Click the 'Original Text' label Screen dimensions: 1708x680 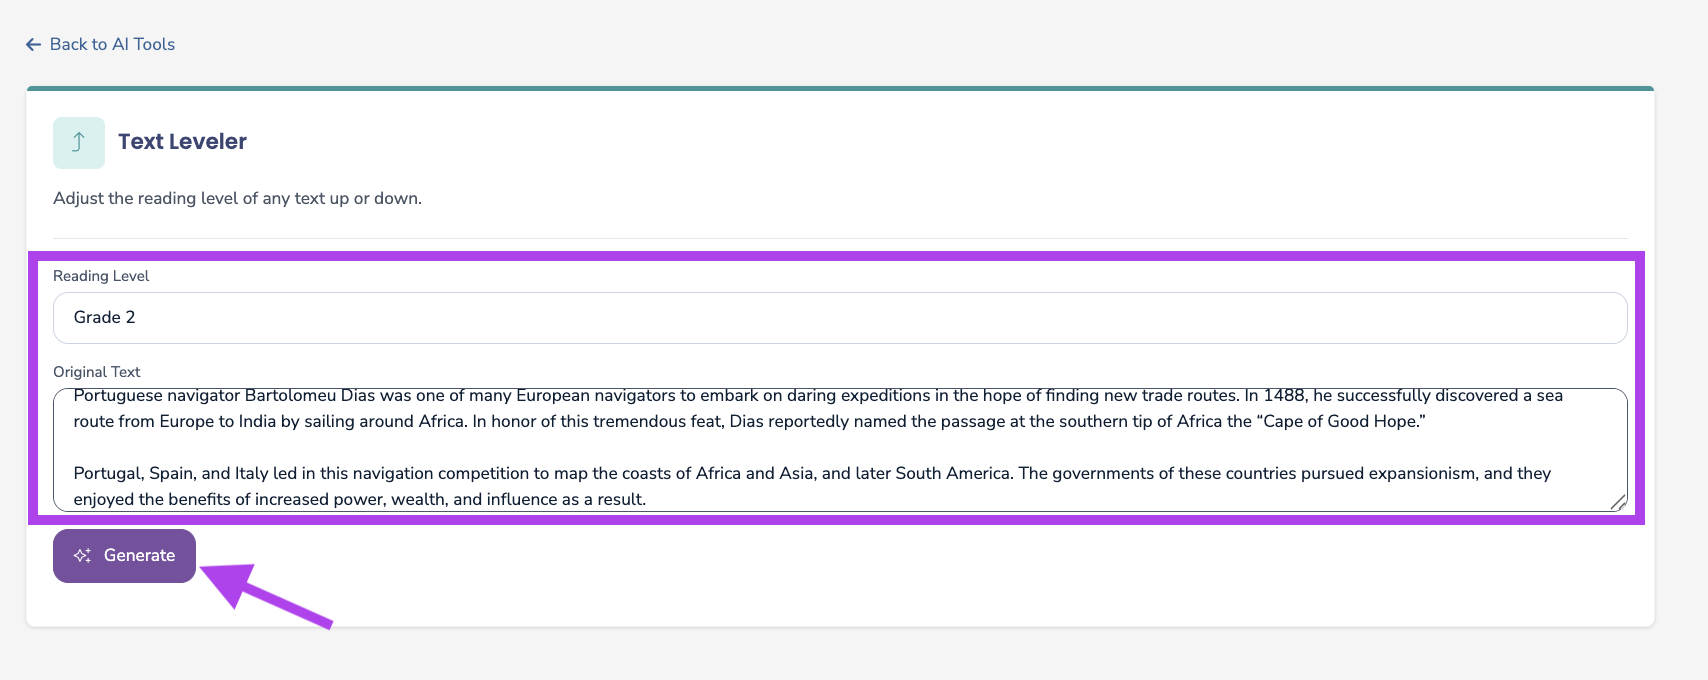pyautogui.click(x=97, y=372)
